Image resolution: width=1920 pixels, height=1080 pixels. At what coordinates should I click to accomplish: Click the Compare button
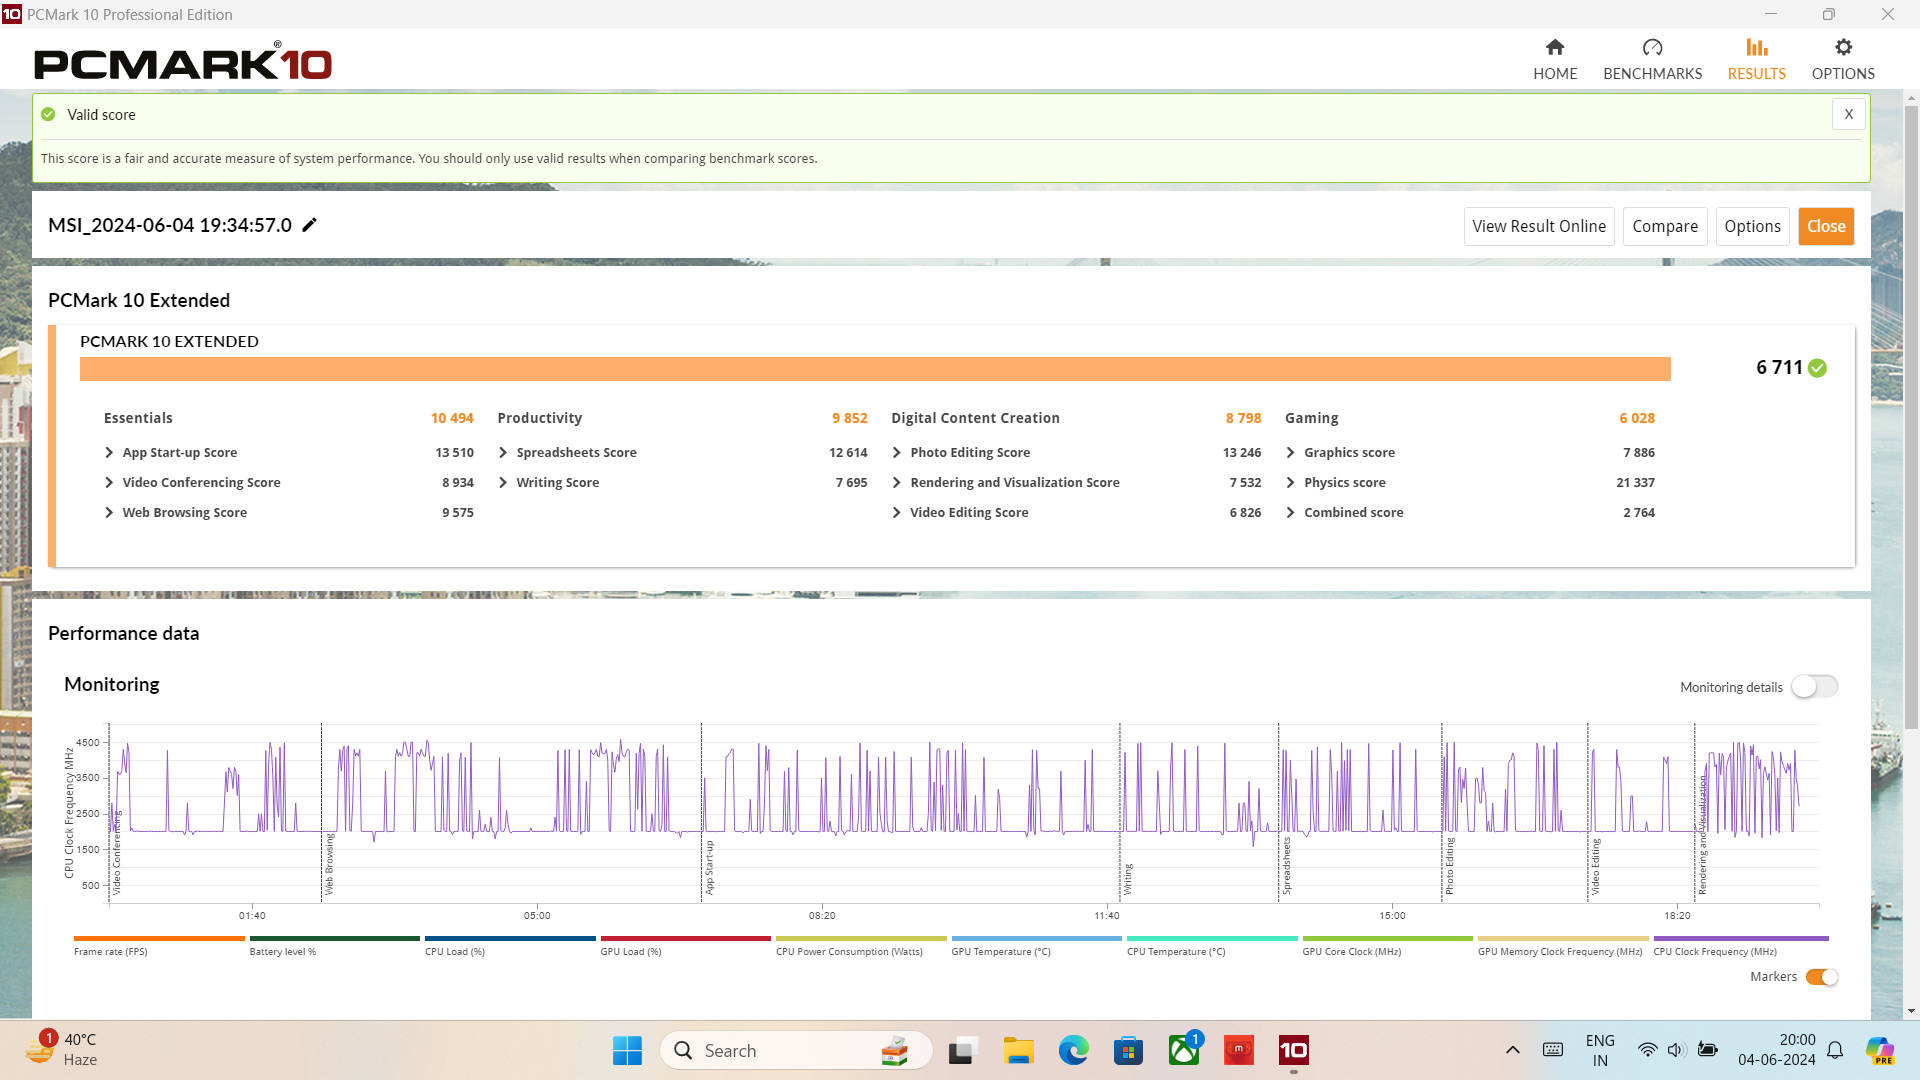click(x=1665, y=226)
